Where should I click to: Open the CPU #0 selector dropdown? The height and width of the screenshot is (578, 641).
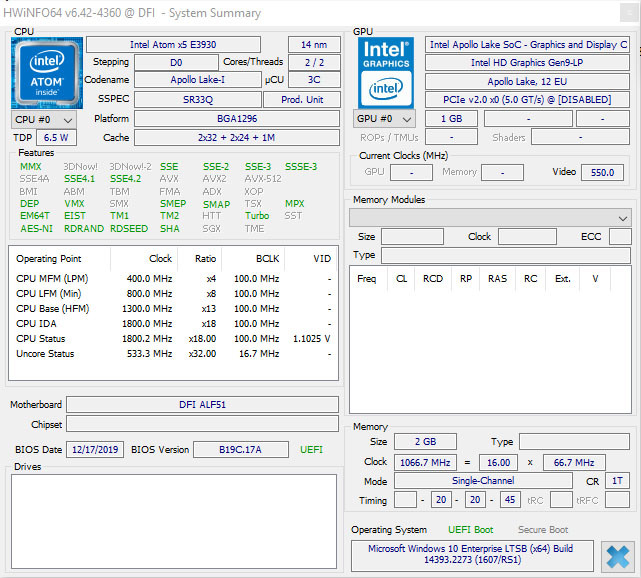click(x=42, y=119)
